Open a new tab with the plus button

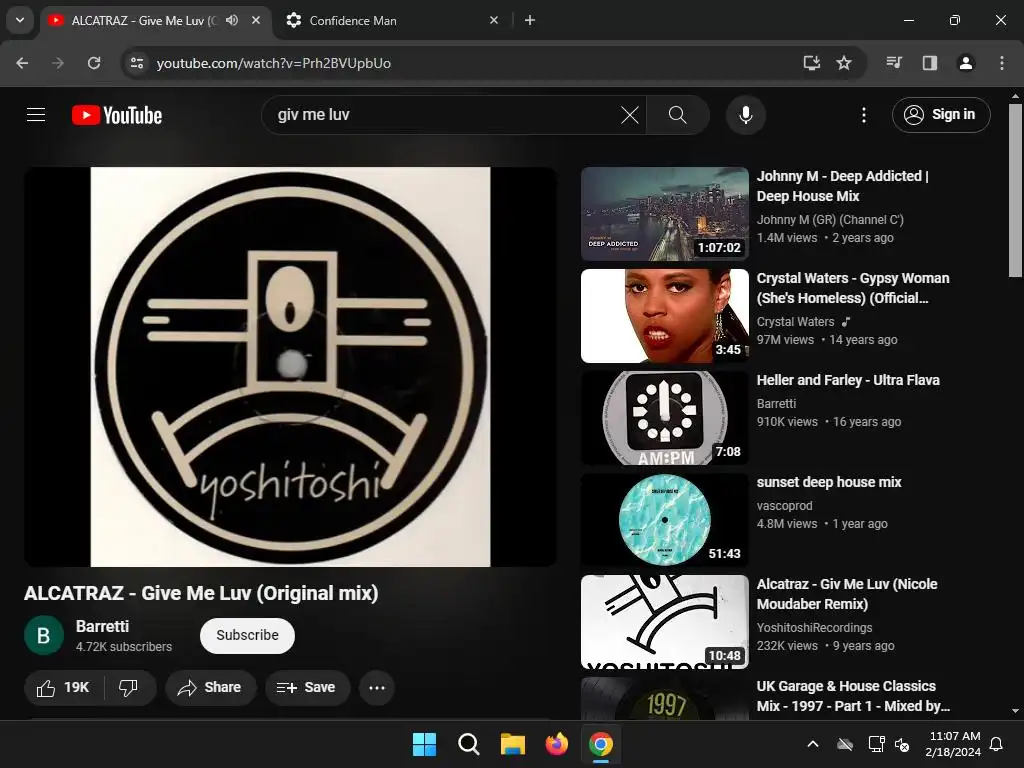pyautogui.click(x=530, y=20)
